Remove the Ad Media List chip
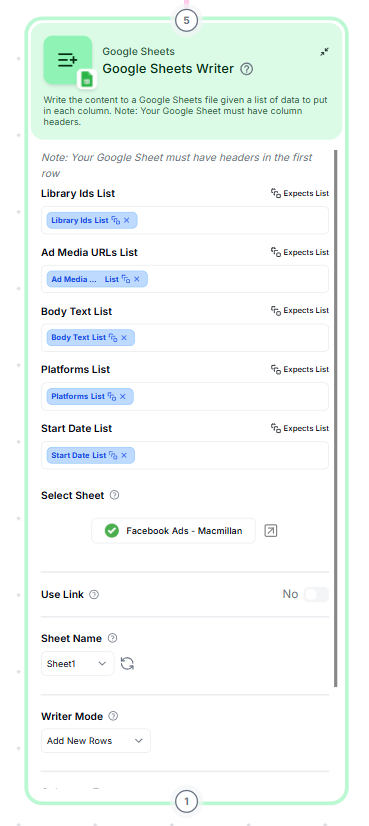 pyautogui.click(x=137, y=279)
